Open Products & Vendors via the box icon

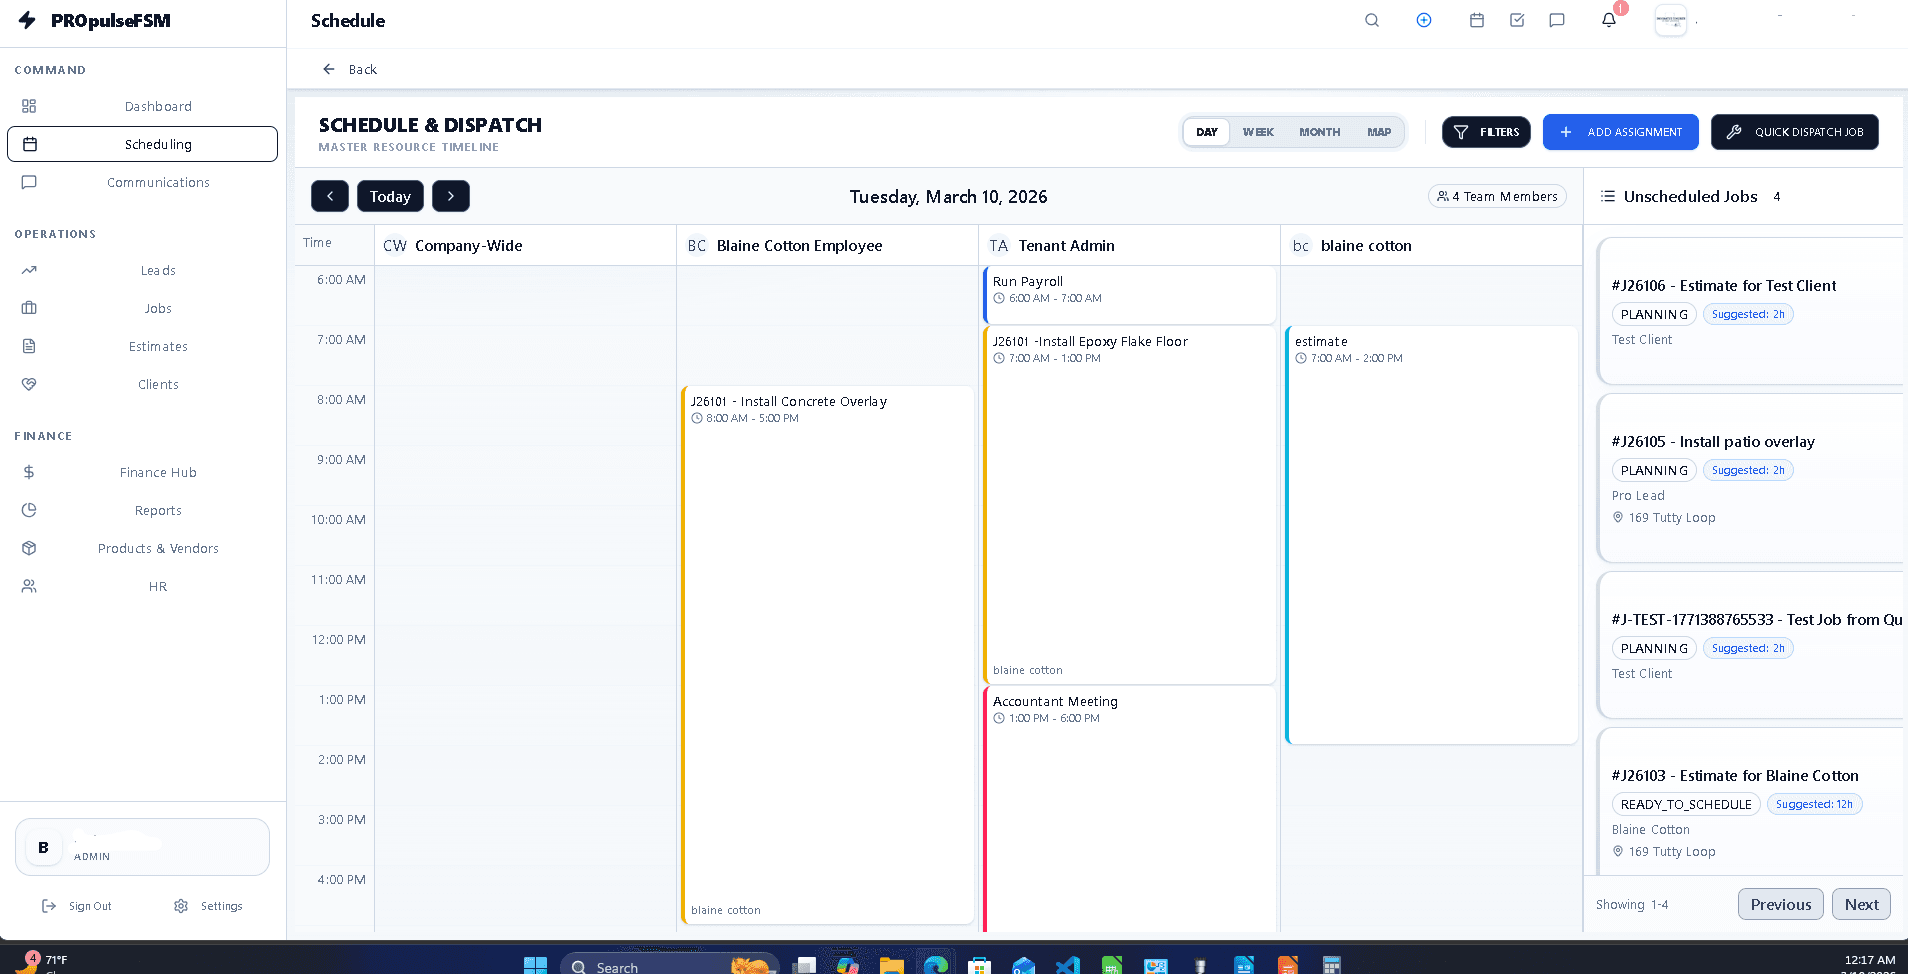pos(29,548)
